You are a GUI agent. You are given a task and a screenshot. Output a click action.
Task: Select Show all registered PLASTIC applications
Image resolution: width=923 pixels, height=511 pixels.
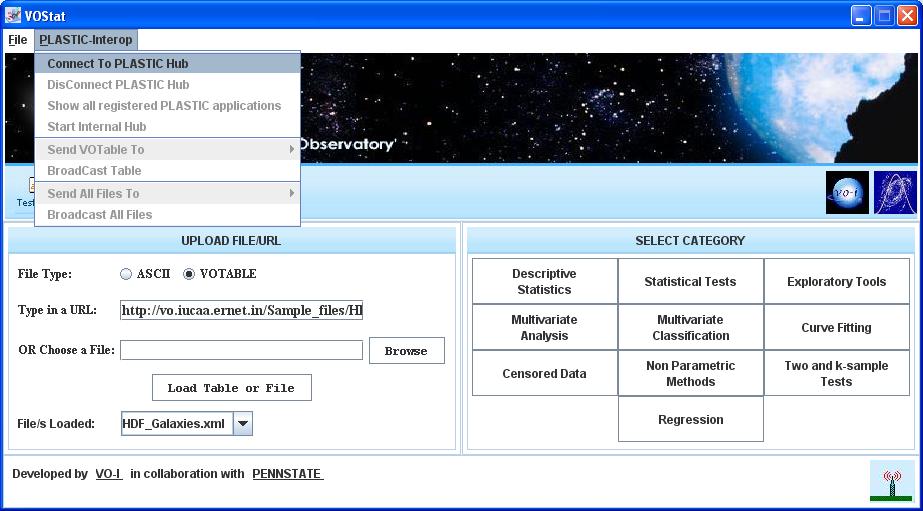(x=168, y=105)
